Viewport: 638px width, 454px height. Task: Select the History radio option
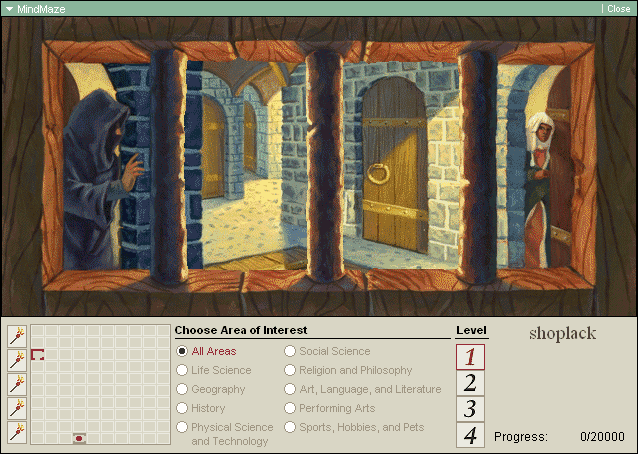click(182, 408)
